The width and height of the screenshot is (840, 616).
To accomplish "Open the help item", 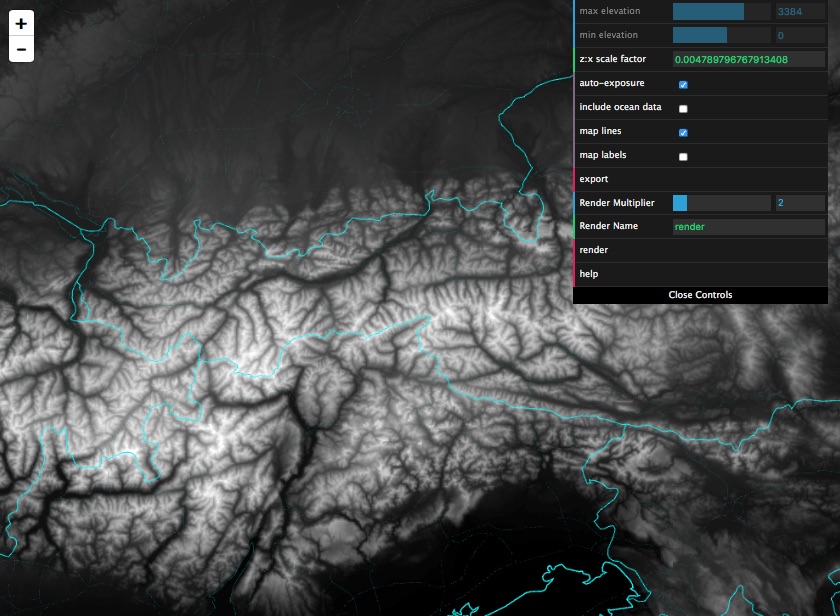I will [589, 274].
